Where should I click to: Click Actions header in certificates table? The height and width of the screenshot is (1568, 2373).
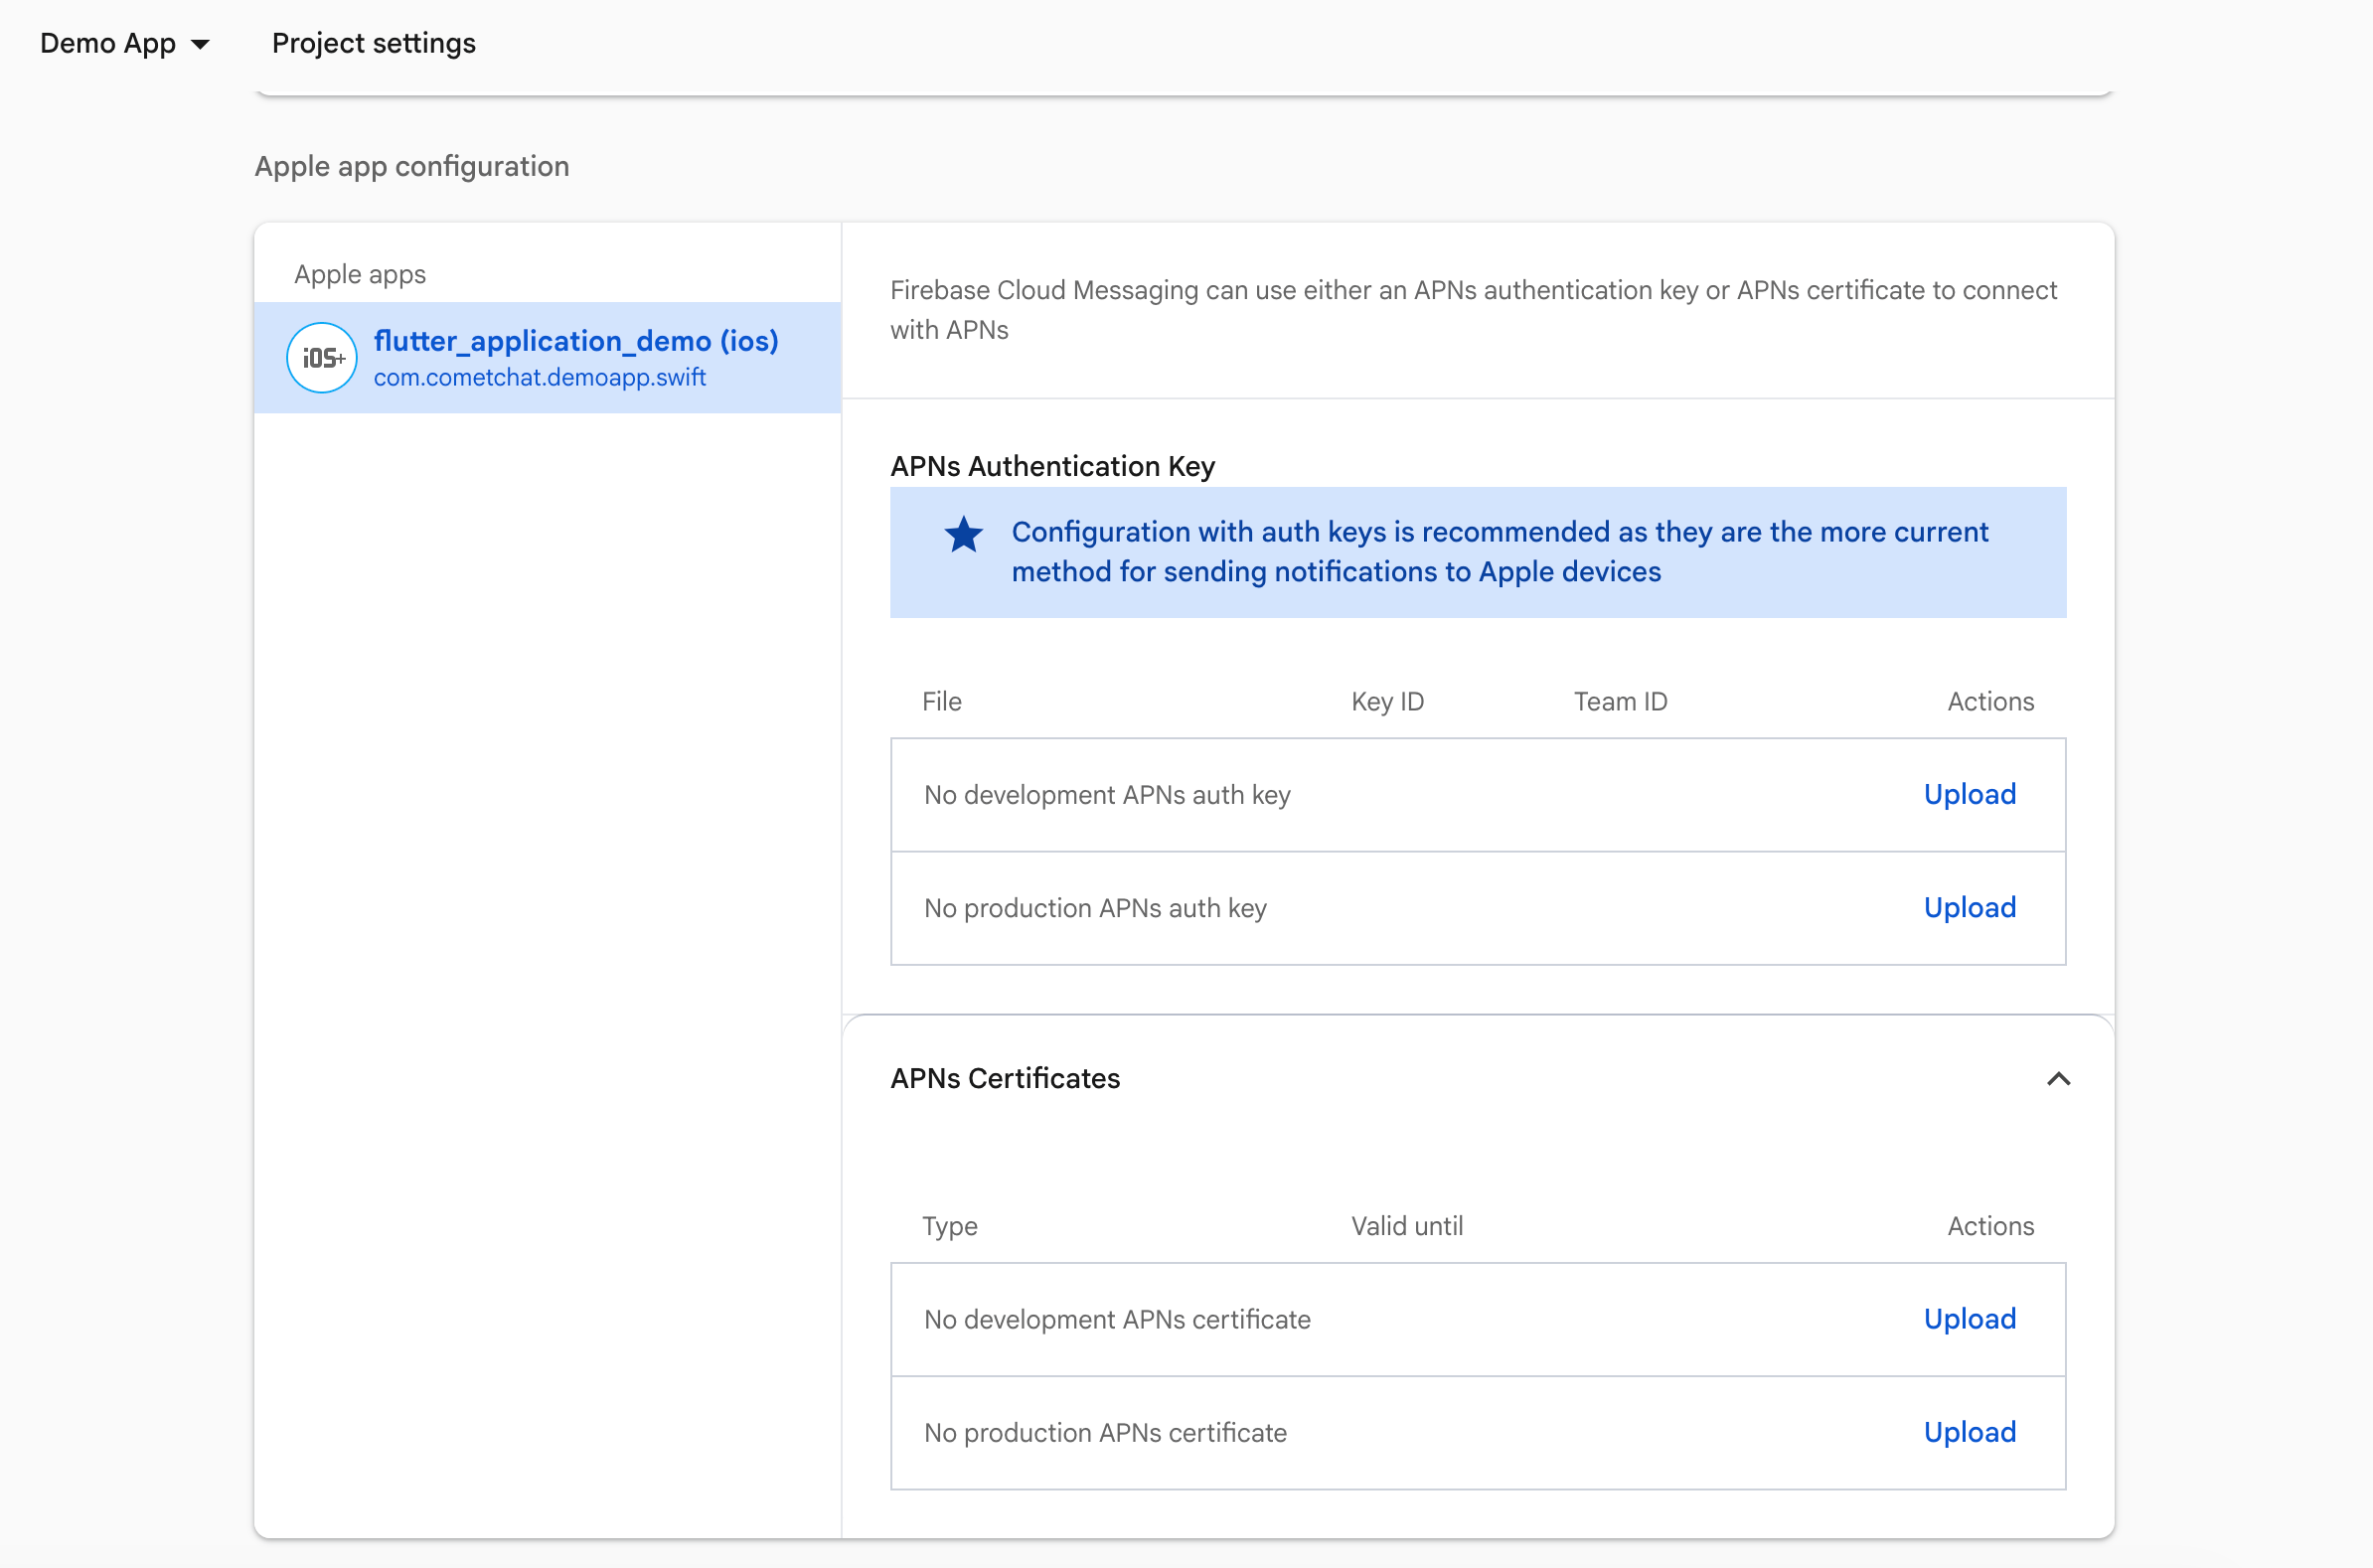point(1990,1227)
